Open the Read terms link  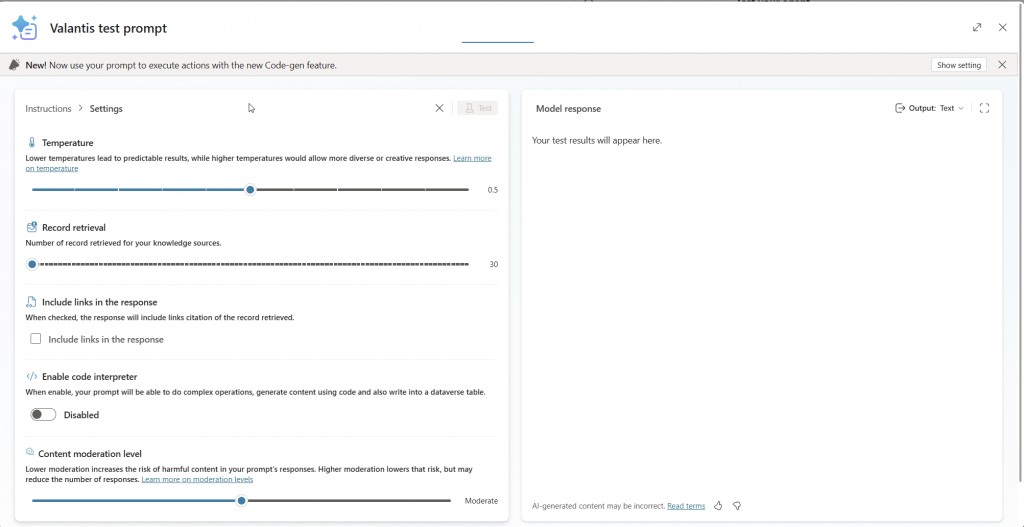pos(686,506)
